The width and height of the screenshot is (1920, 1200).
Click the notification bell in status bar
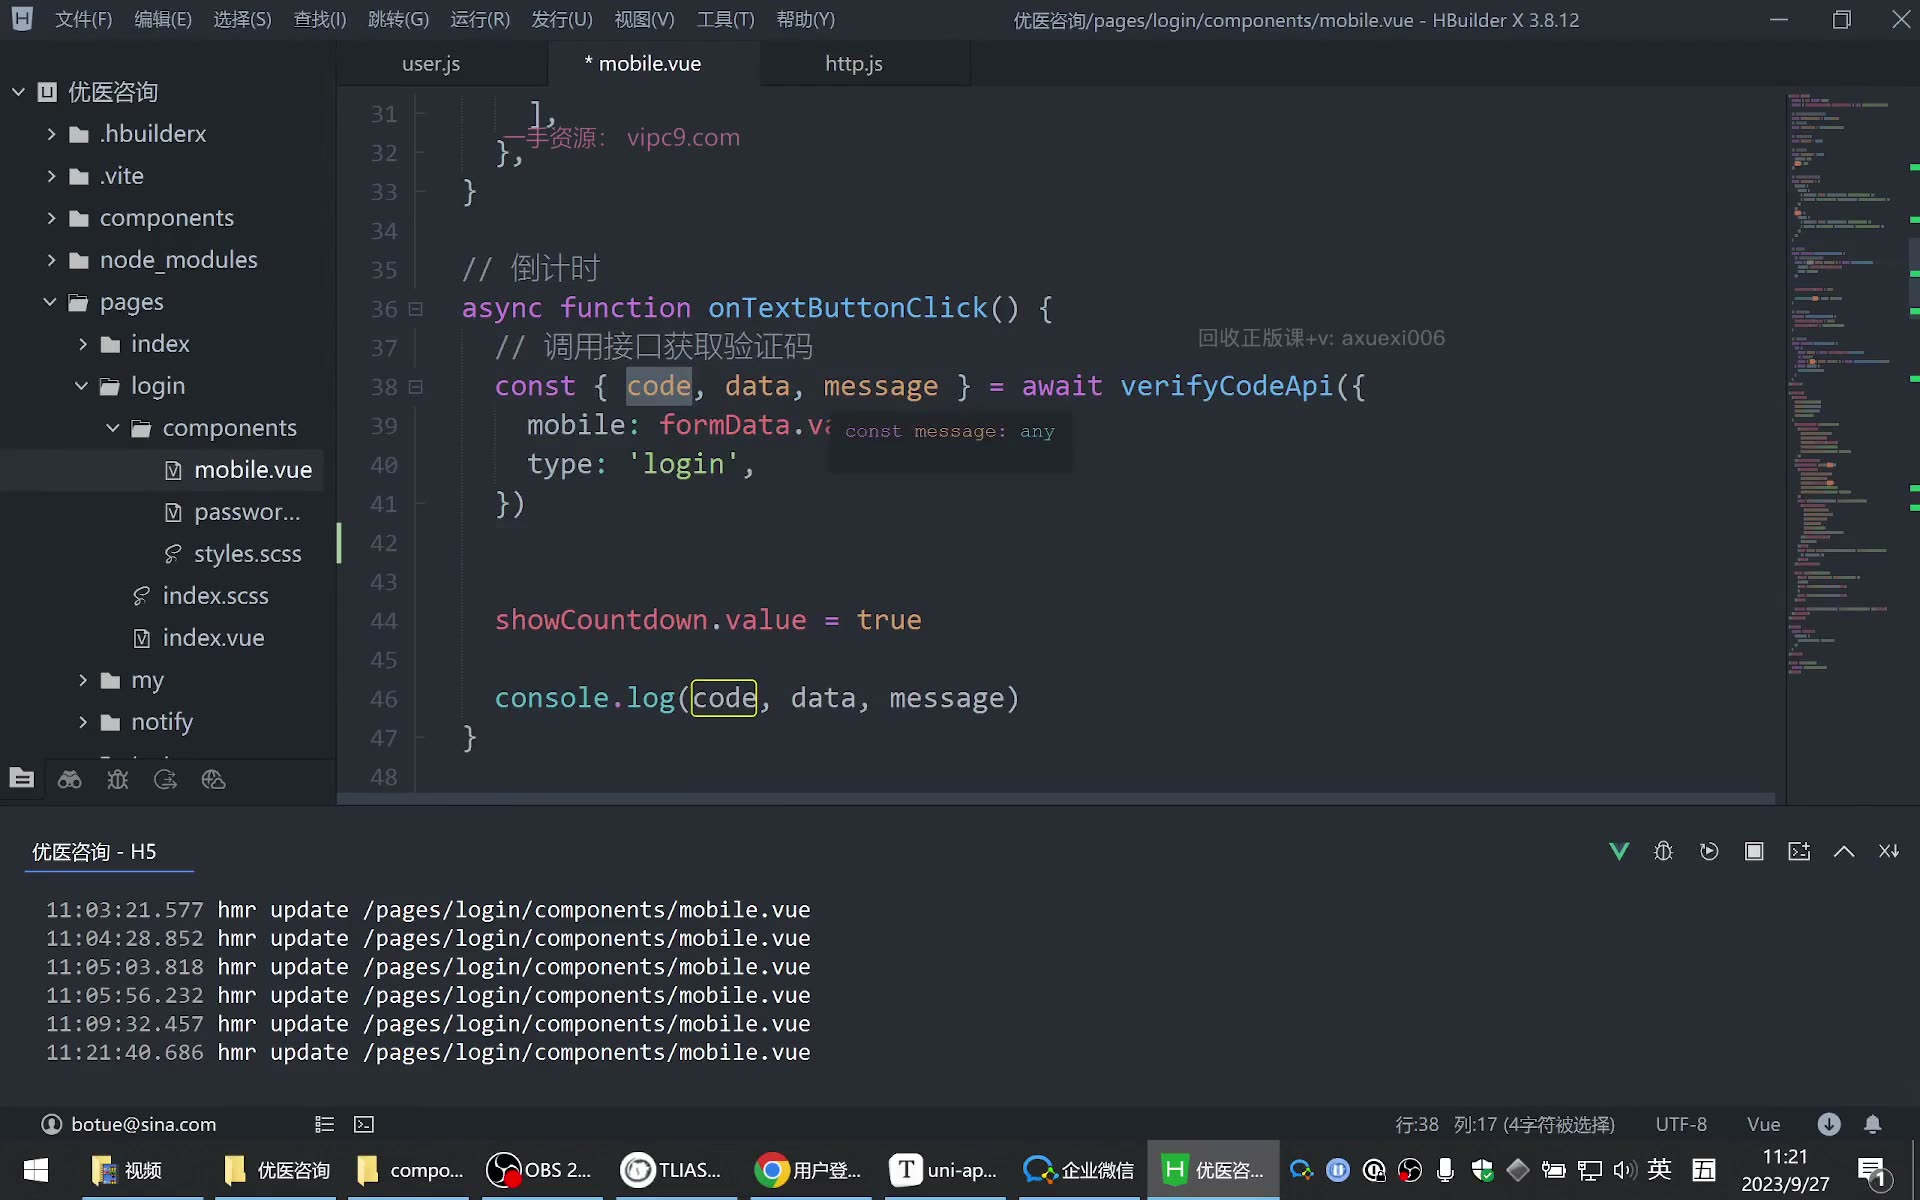tap(1873, 1124)
